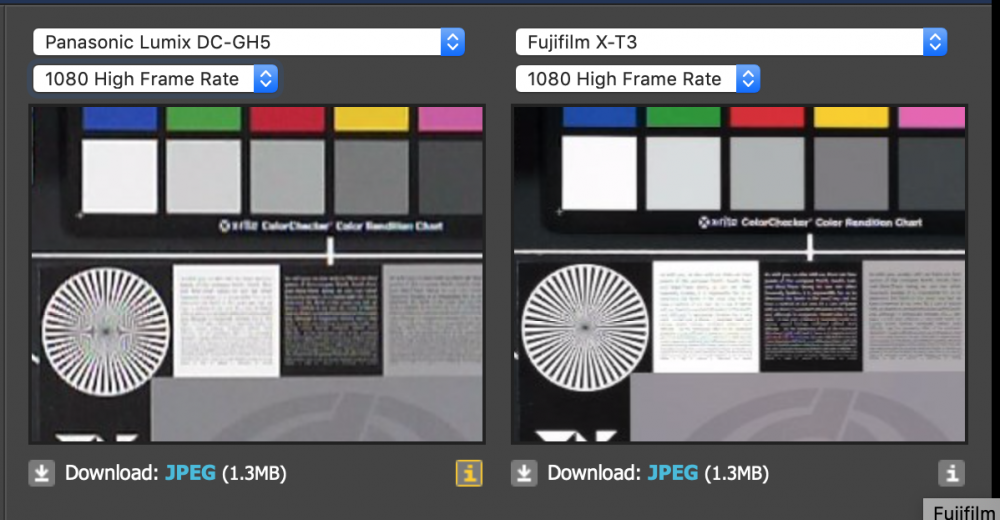Click the brightest white patch in Fujifilm image

(599, 172)
